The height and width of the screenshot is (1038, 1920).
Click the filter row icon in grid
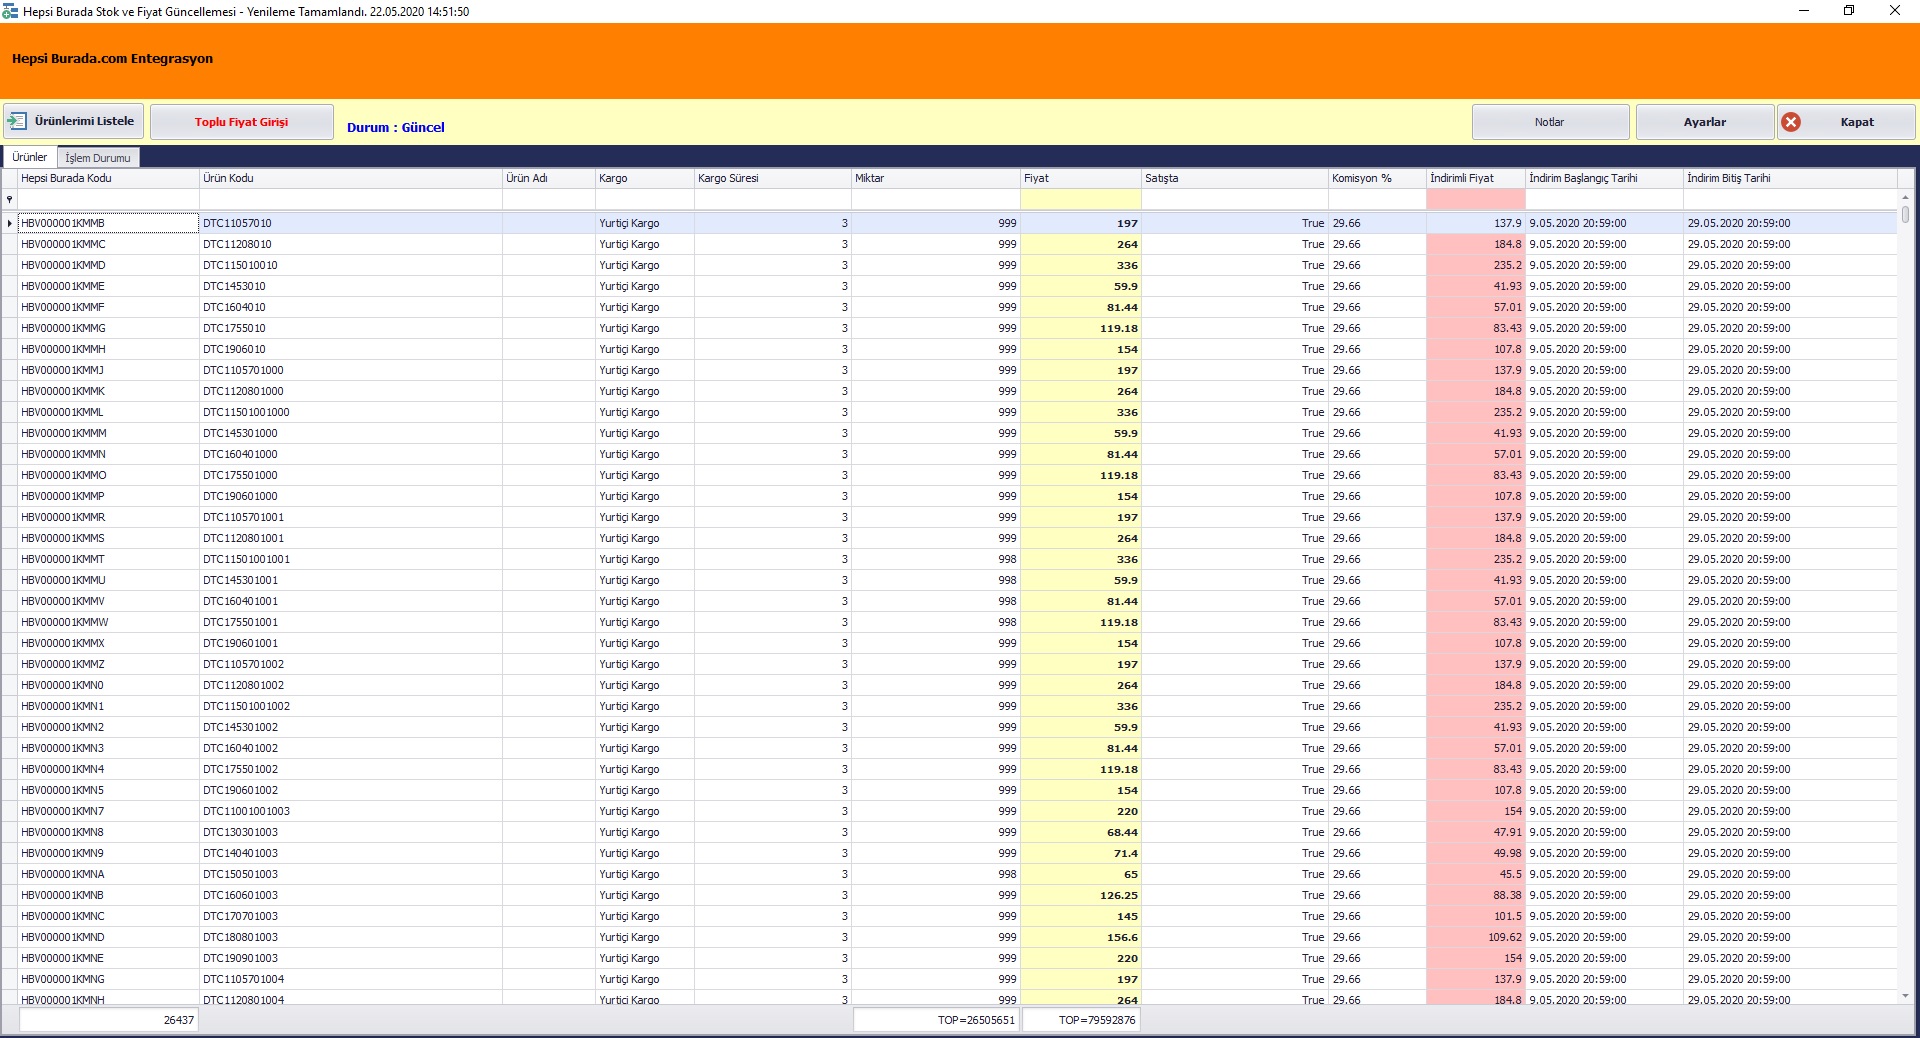click(x=10, y=200)
